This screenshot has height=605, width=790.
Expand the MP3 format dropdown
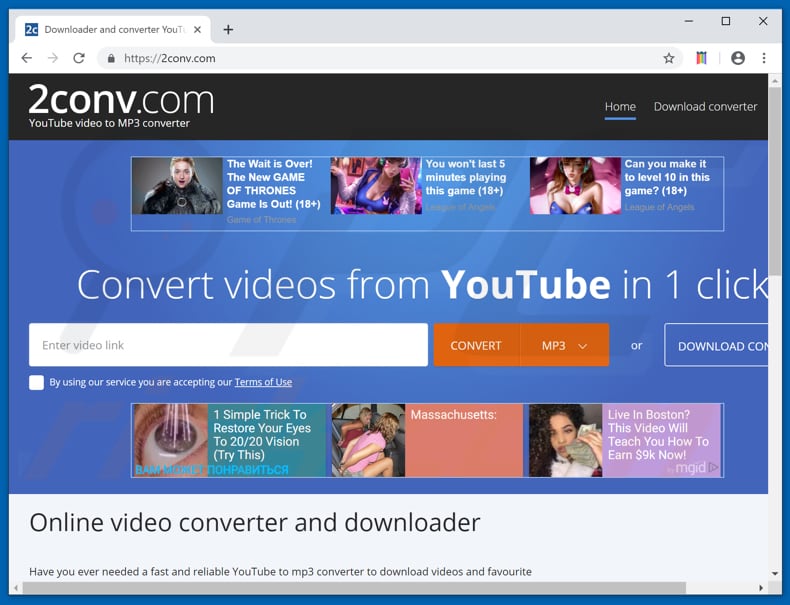coord(564,345)
